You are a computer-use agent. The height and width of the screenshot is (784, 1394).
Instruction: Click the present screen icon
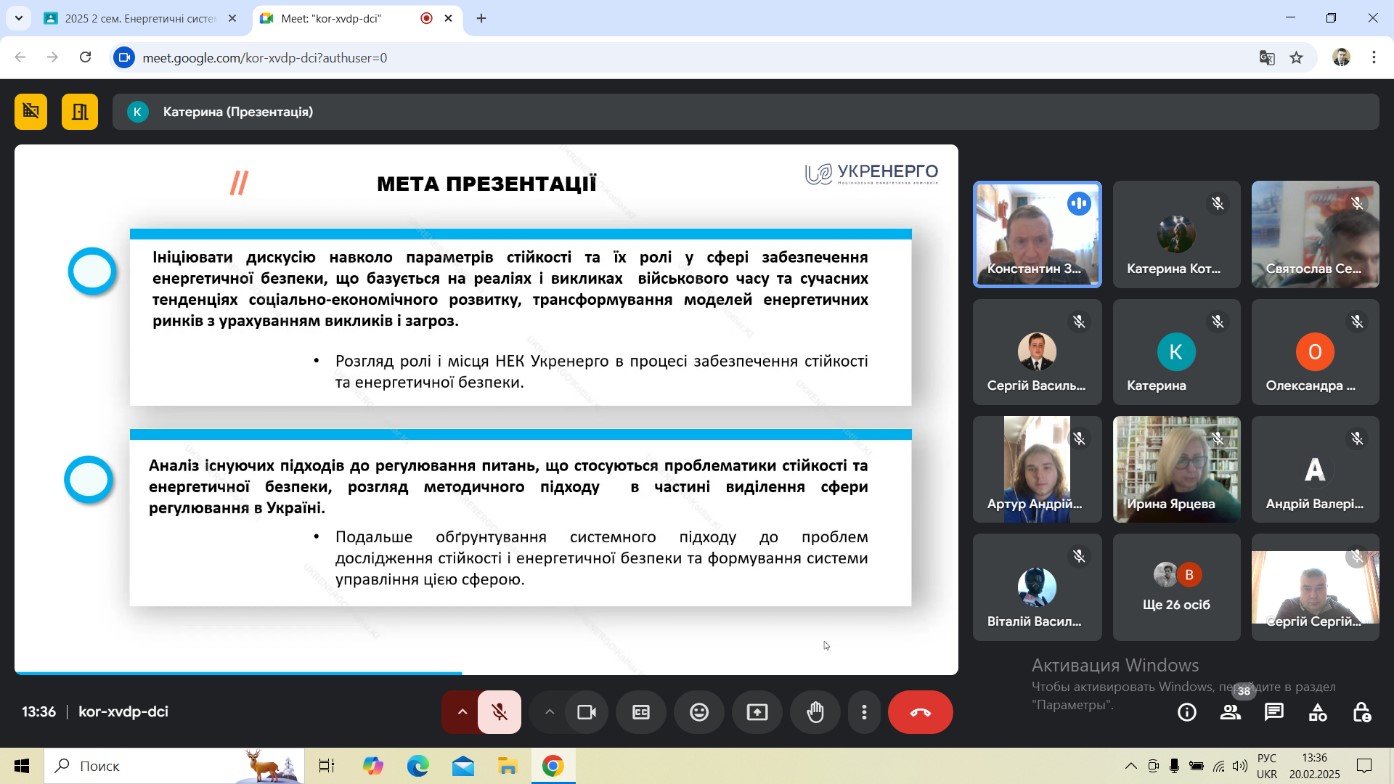click(757, 712)
